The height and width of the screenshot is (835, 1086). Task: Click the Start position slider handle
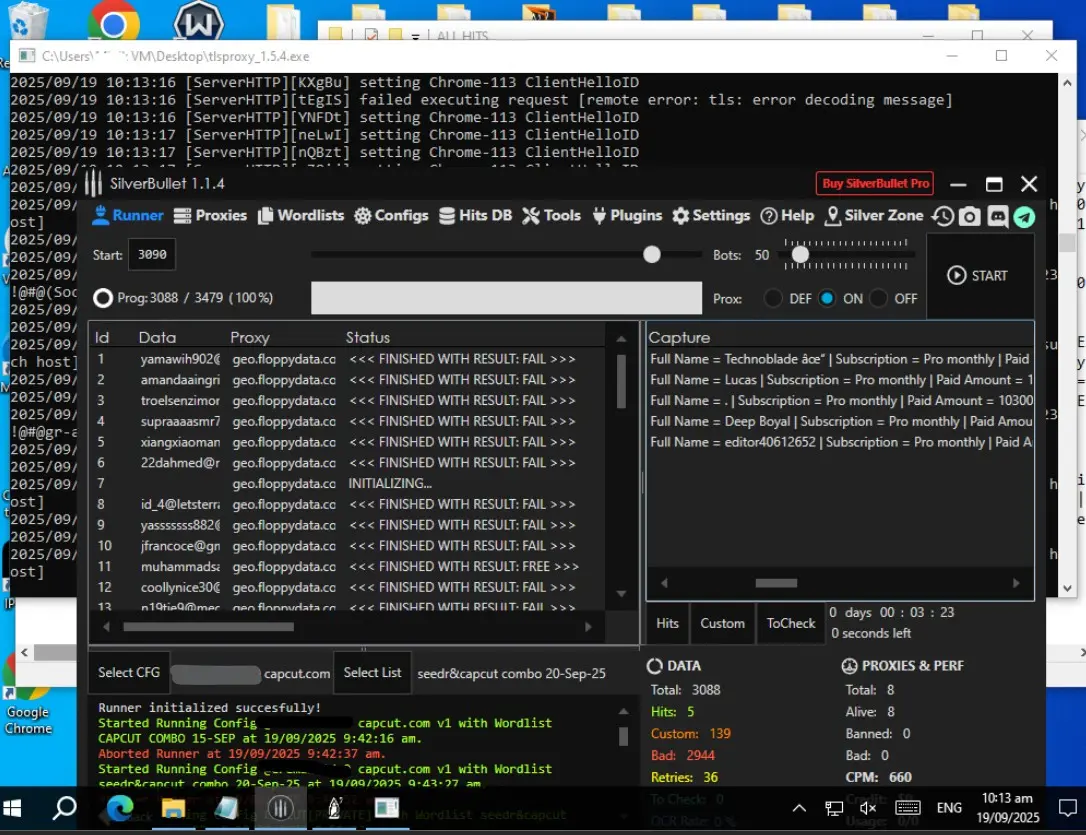651,254
